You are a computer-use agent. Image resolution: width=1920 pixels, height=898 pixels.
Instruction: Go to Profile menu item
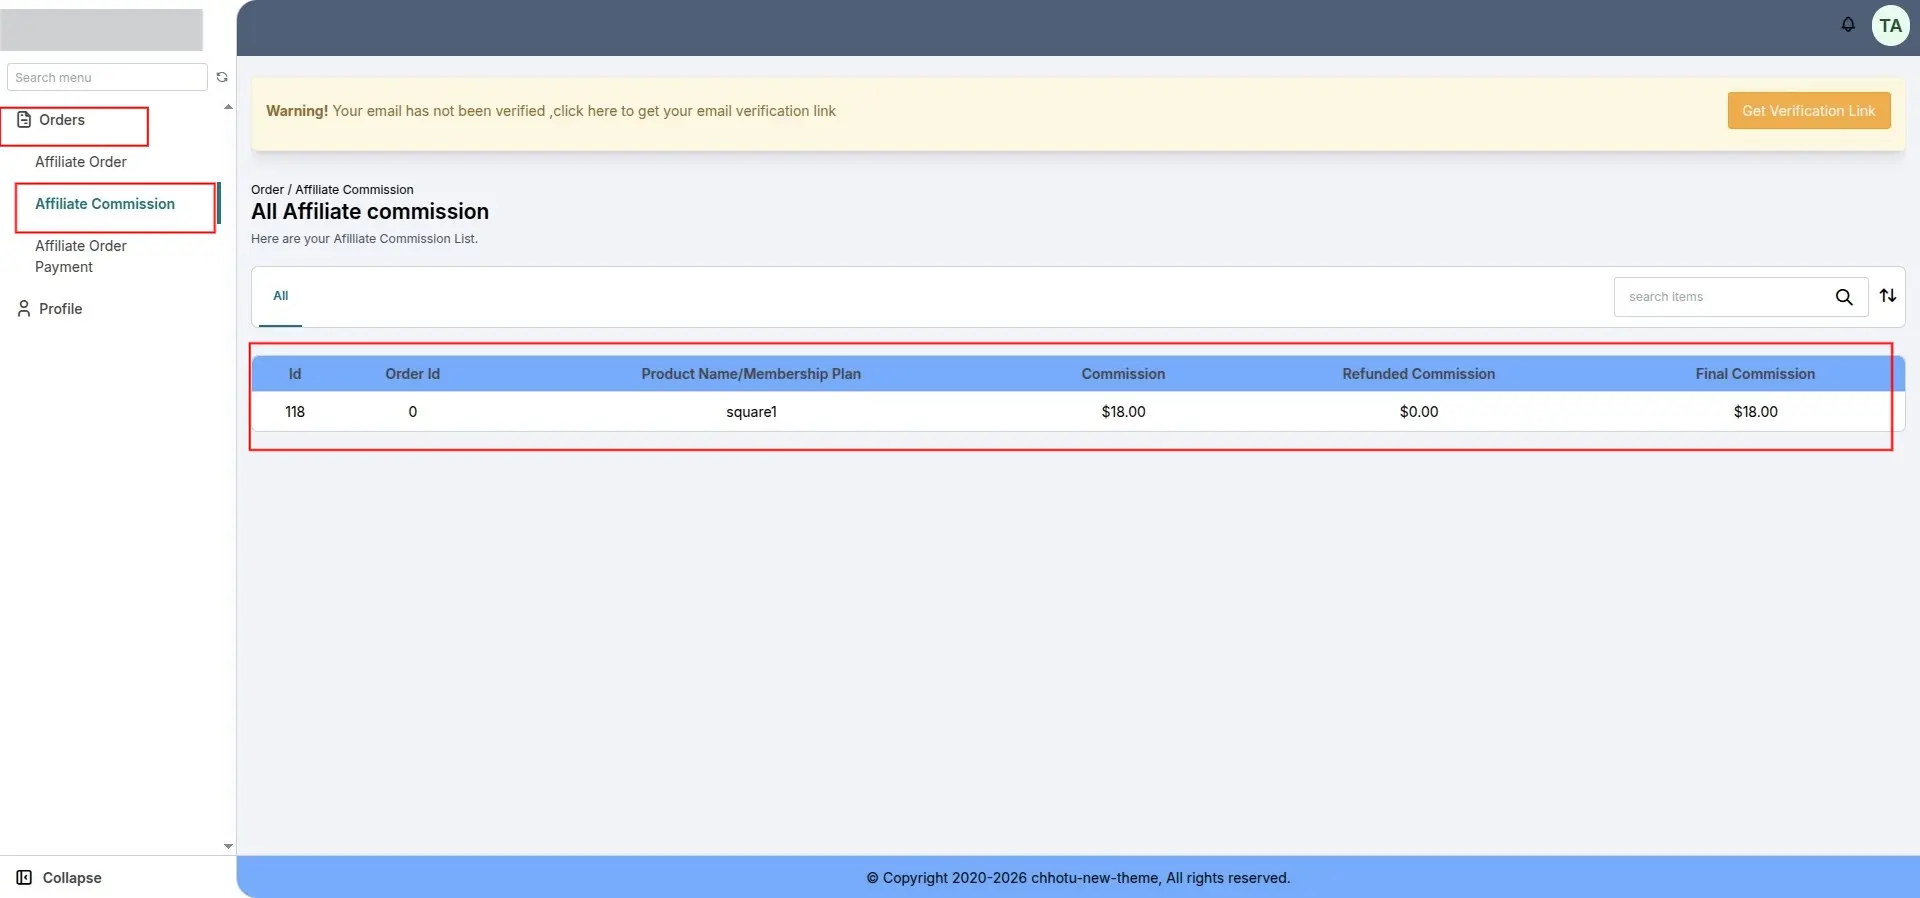[x=61, y=309]
